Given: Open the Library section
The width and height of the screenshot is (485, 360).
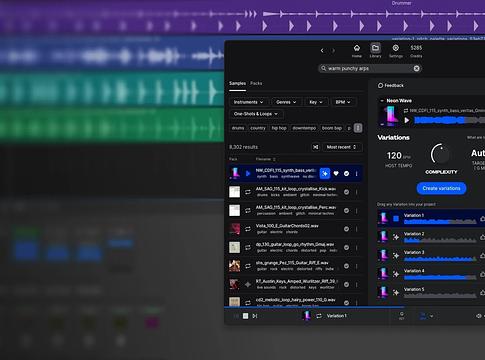Looking at the screenshot, I should pyautogui.click(x=375, y=51).
